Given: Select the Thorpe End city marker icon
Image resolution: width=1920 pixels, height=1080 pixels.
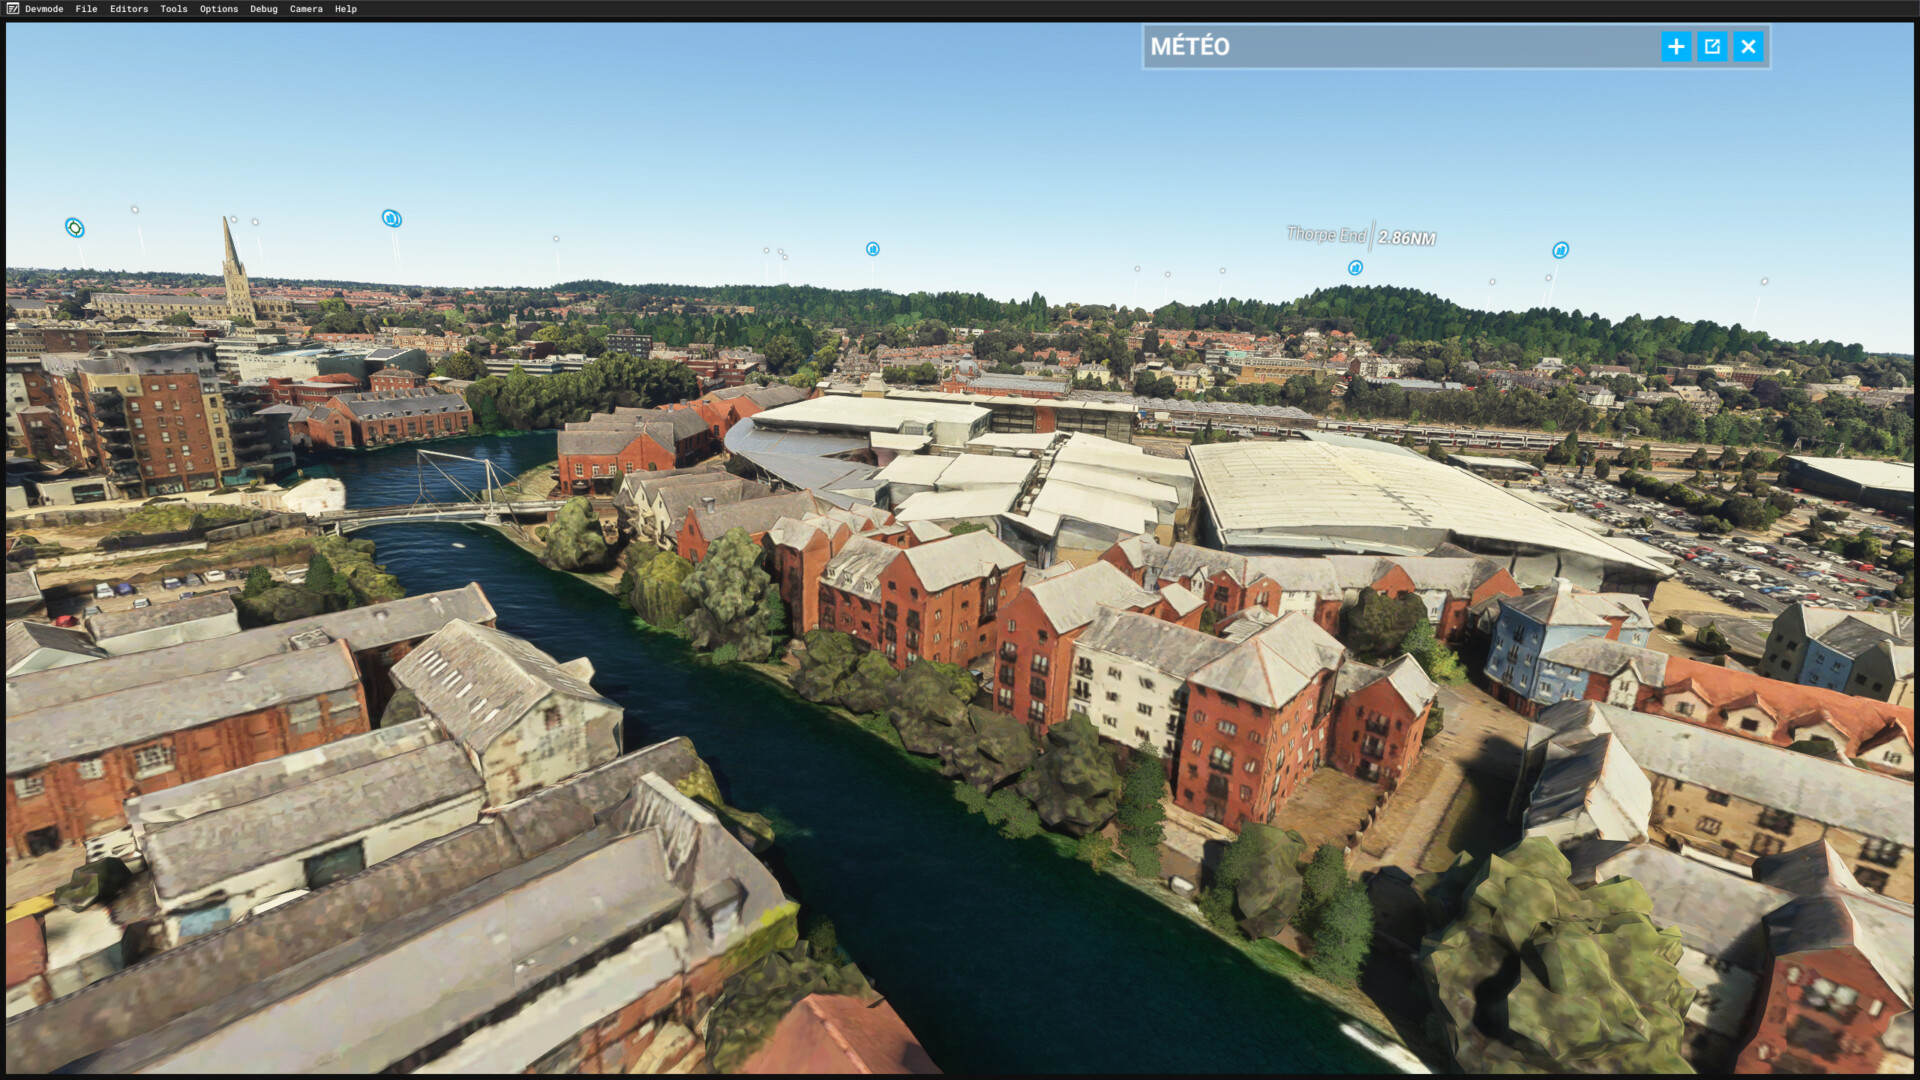Looking at the screenshot, I should tap(1355, 268).
